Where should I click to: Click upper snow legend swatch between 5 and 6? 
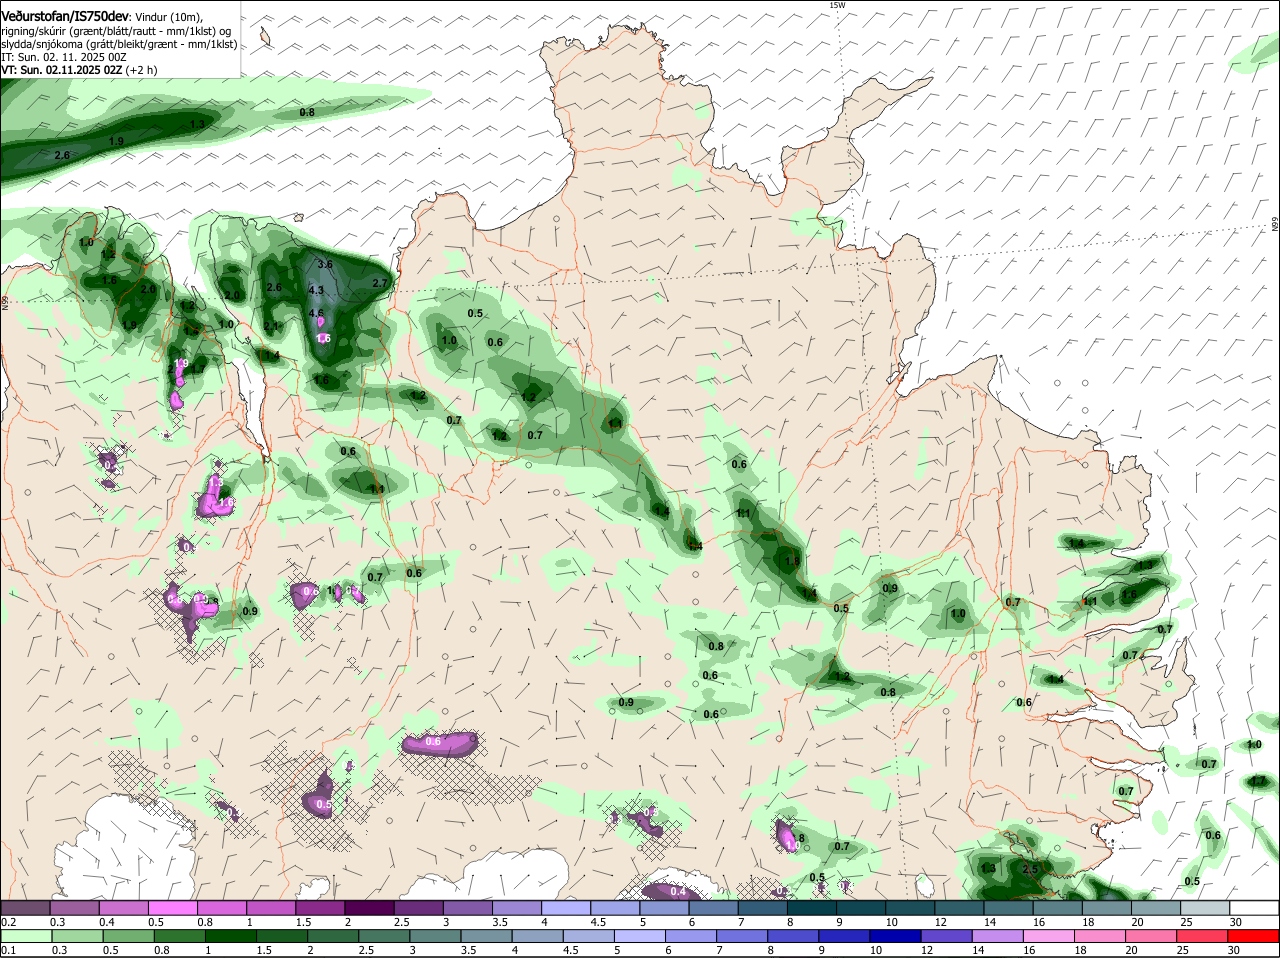coord(665,907)
